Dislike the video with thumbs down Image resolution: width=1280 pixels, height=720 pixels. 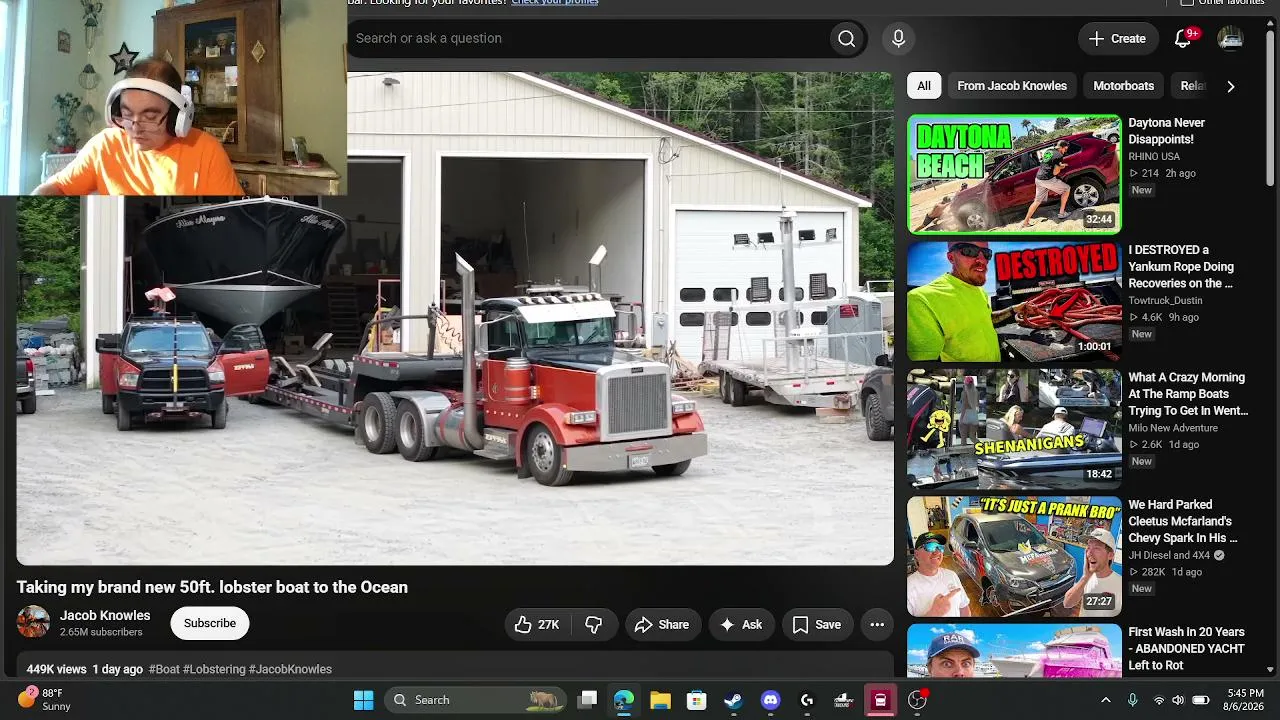click(x=593, y=625)
